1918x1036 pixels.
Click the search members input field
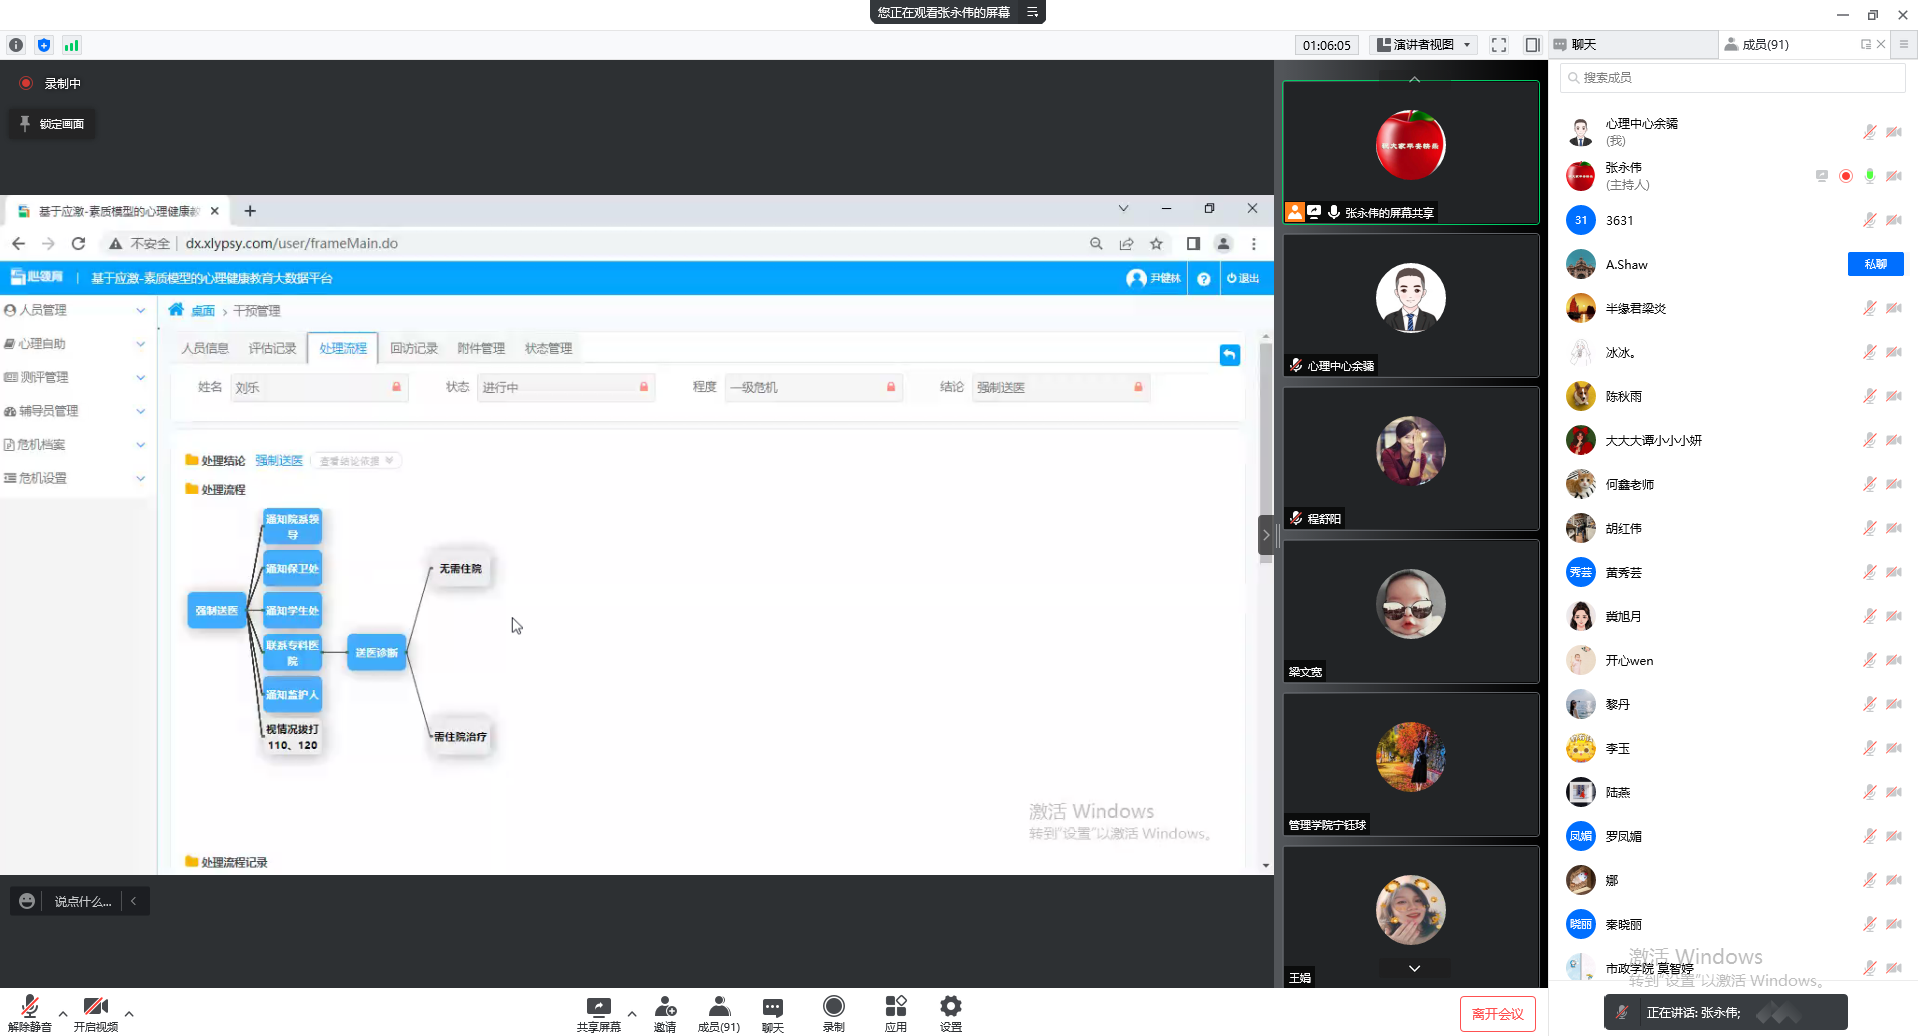(1735, 78)
